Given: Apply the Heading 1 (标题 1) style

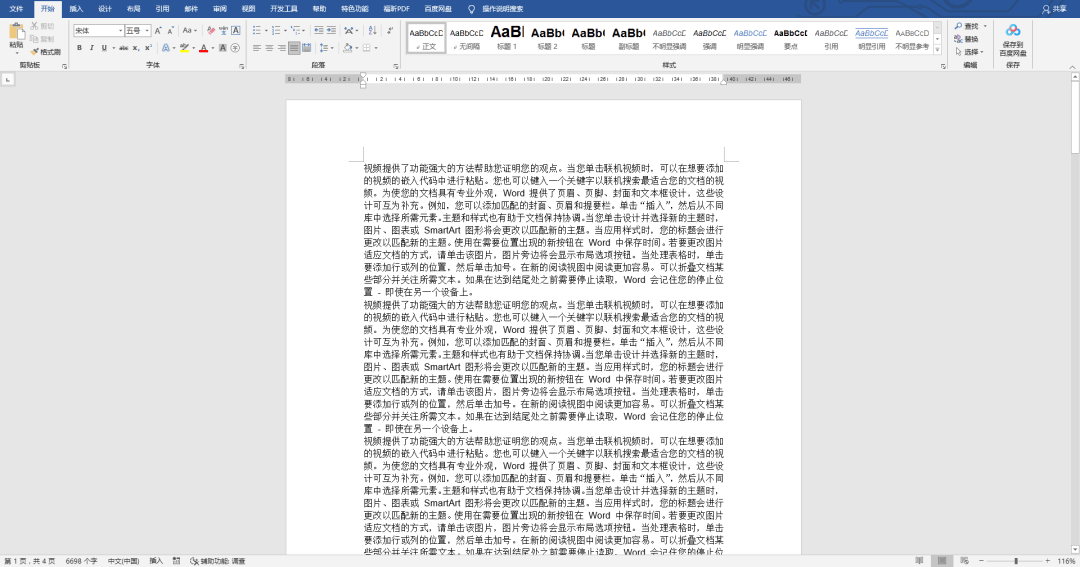Looking at the screenshot, I should pyautogui.click(x=507, y=37).
